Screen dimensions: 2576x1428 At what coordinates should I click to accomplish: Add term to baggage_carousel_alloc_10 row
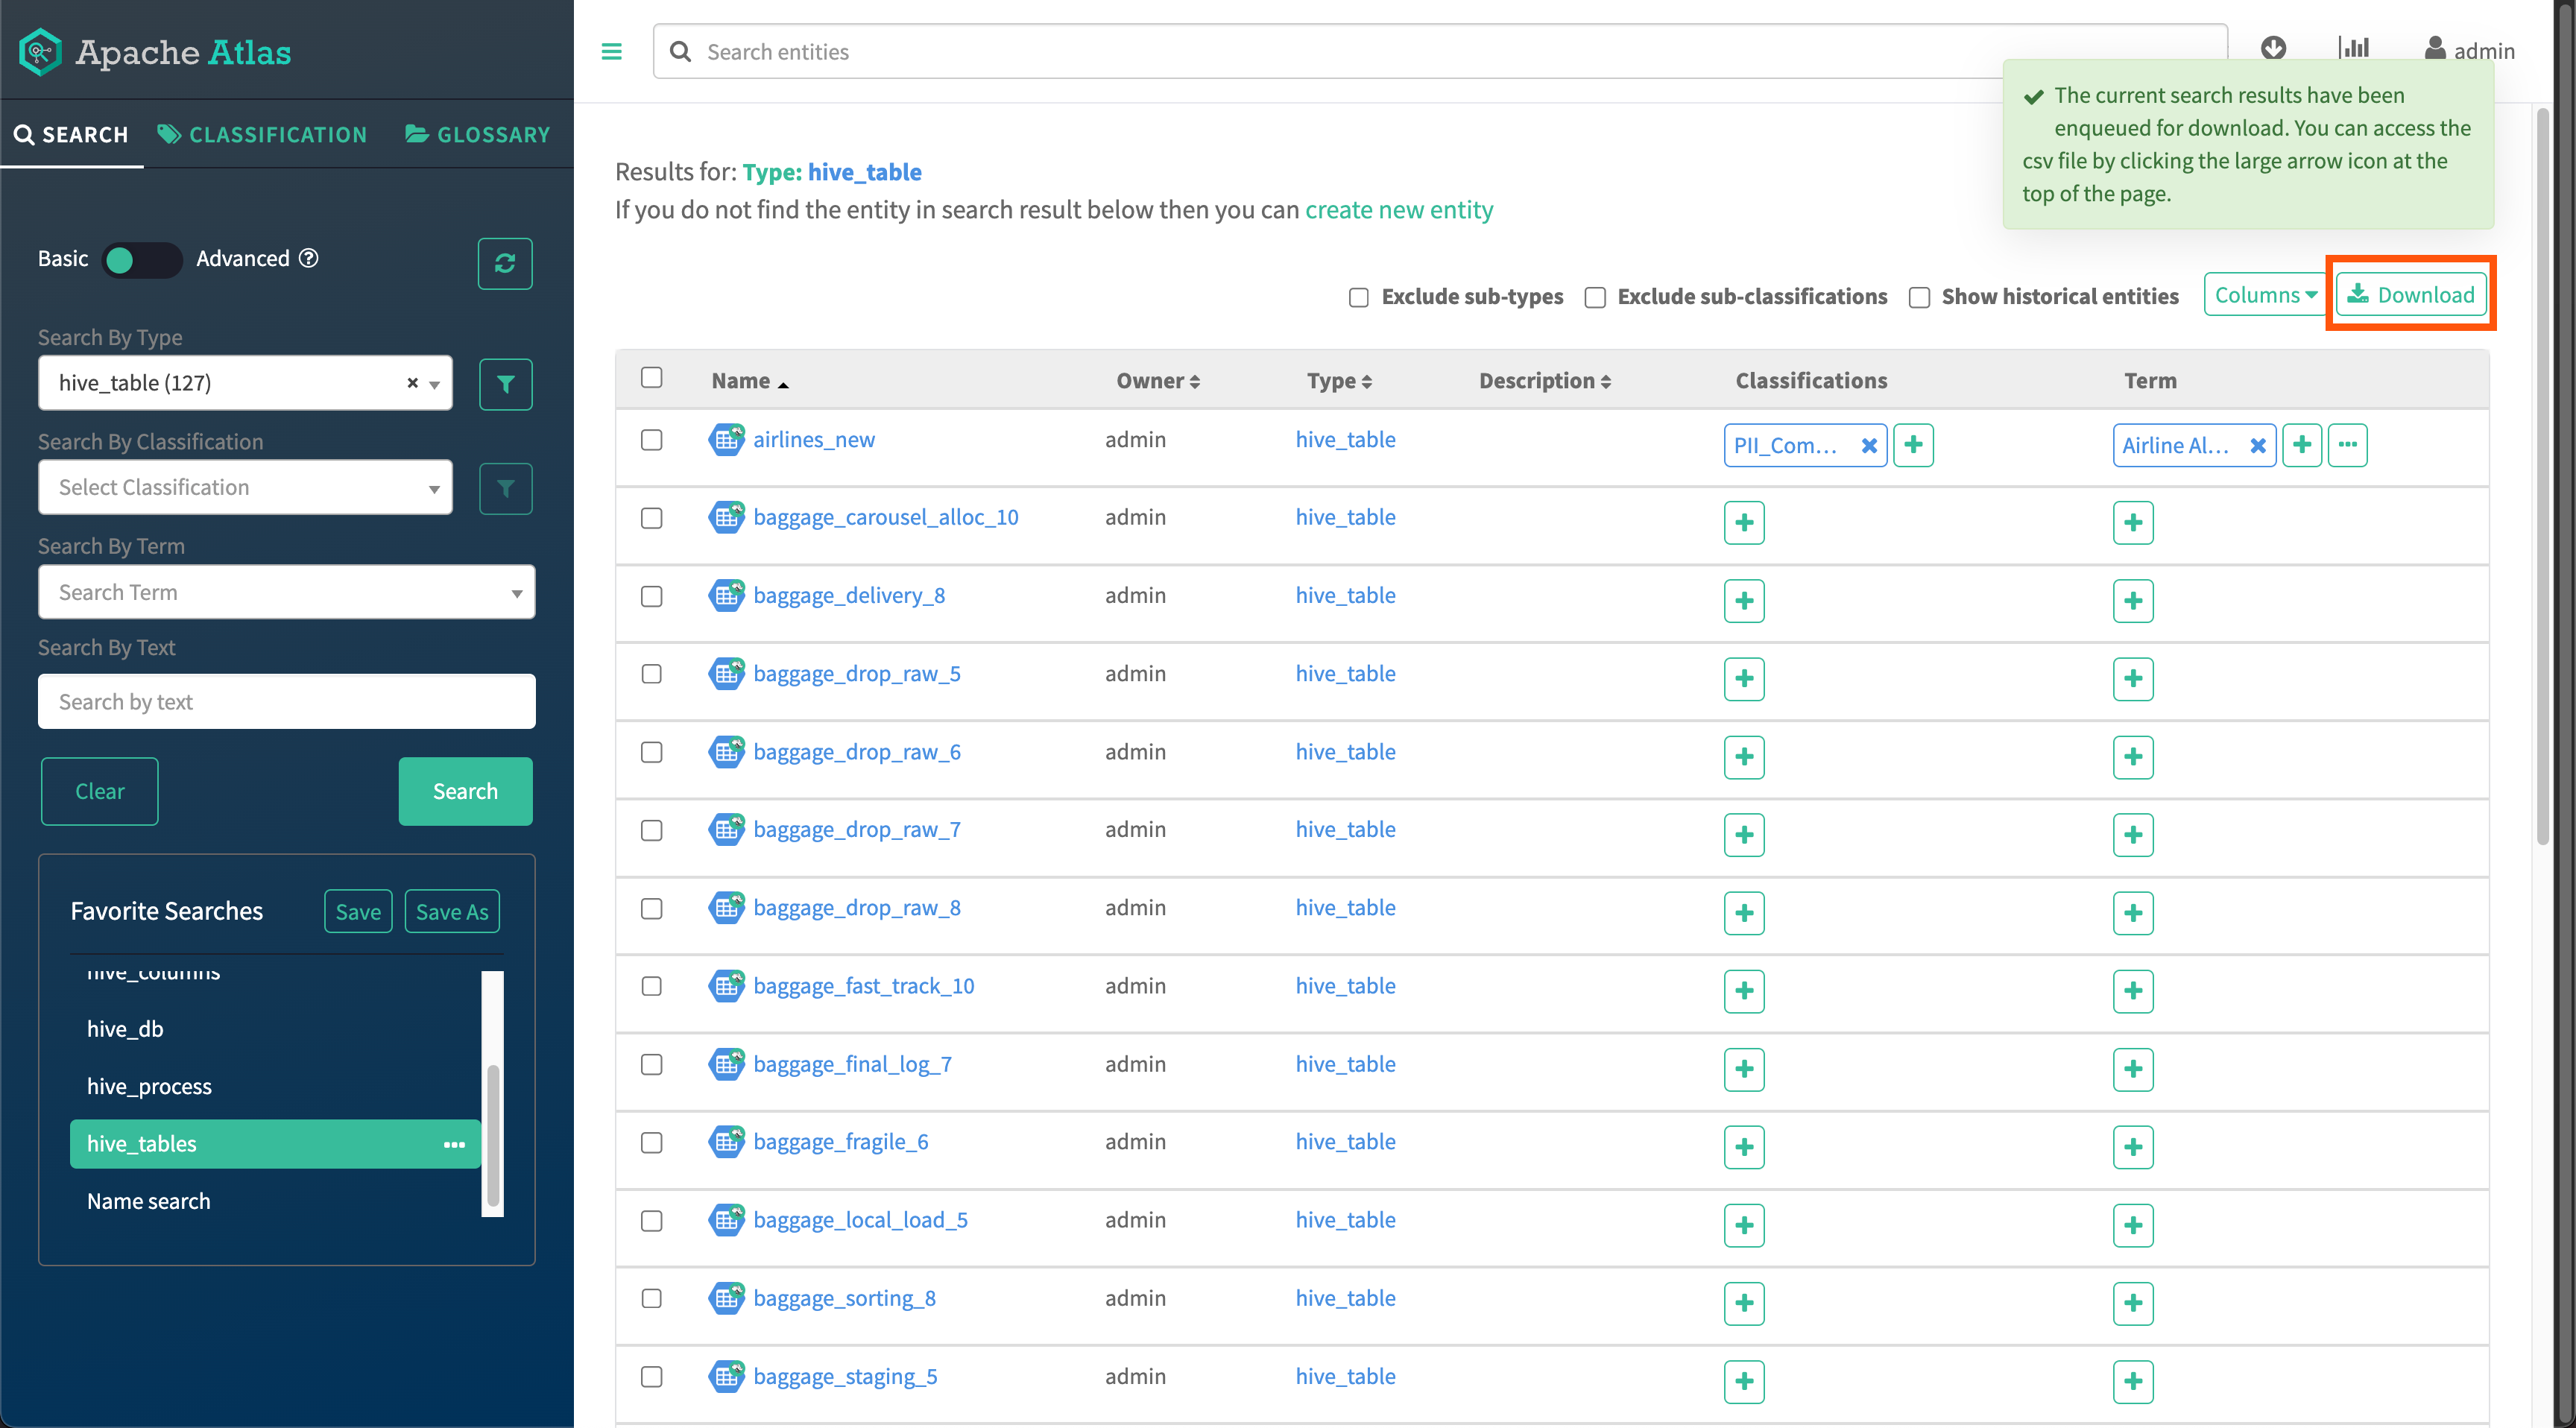[x=2132, y=522]
